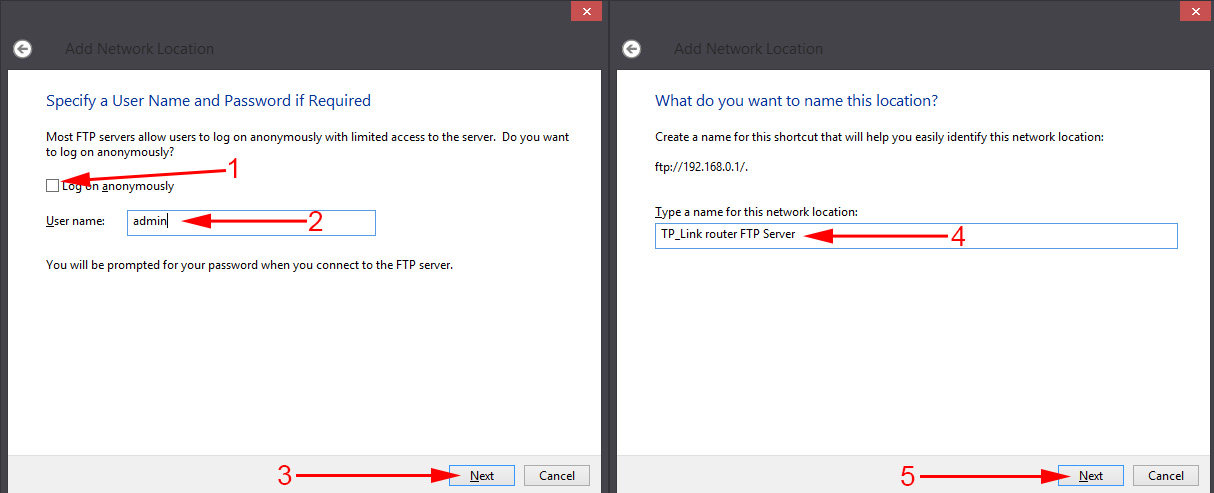The height and width of the screenshot is (493, 1214).
Task: Click the TP_Link router FTP Server name field
Action: click(x=915, y=236)
